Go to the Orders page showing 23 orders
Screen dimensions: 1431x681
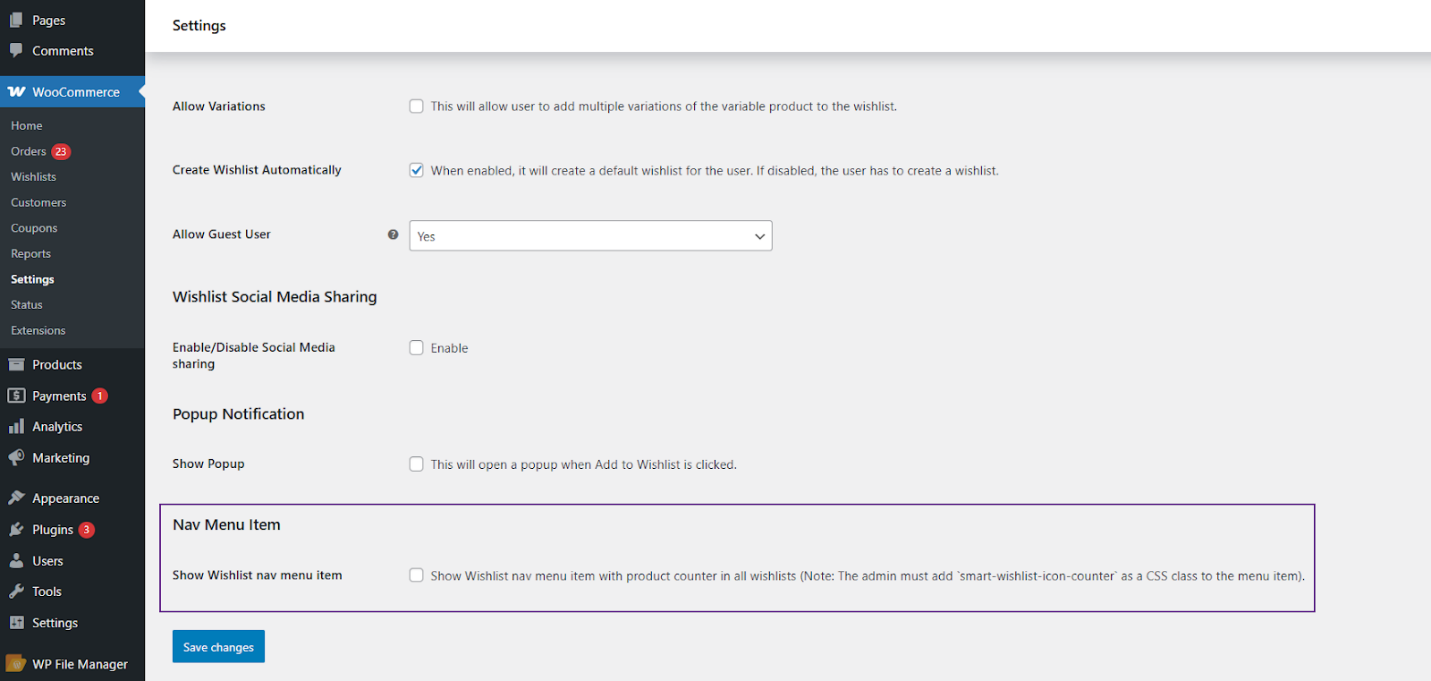[x=30, y=151]
